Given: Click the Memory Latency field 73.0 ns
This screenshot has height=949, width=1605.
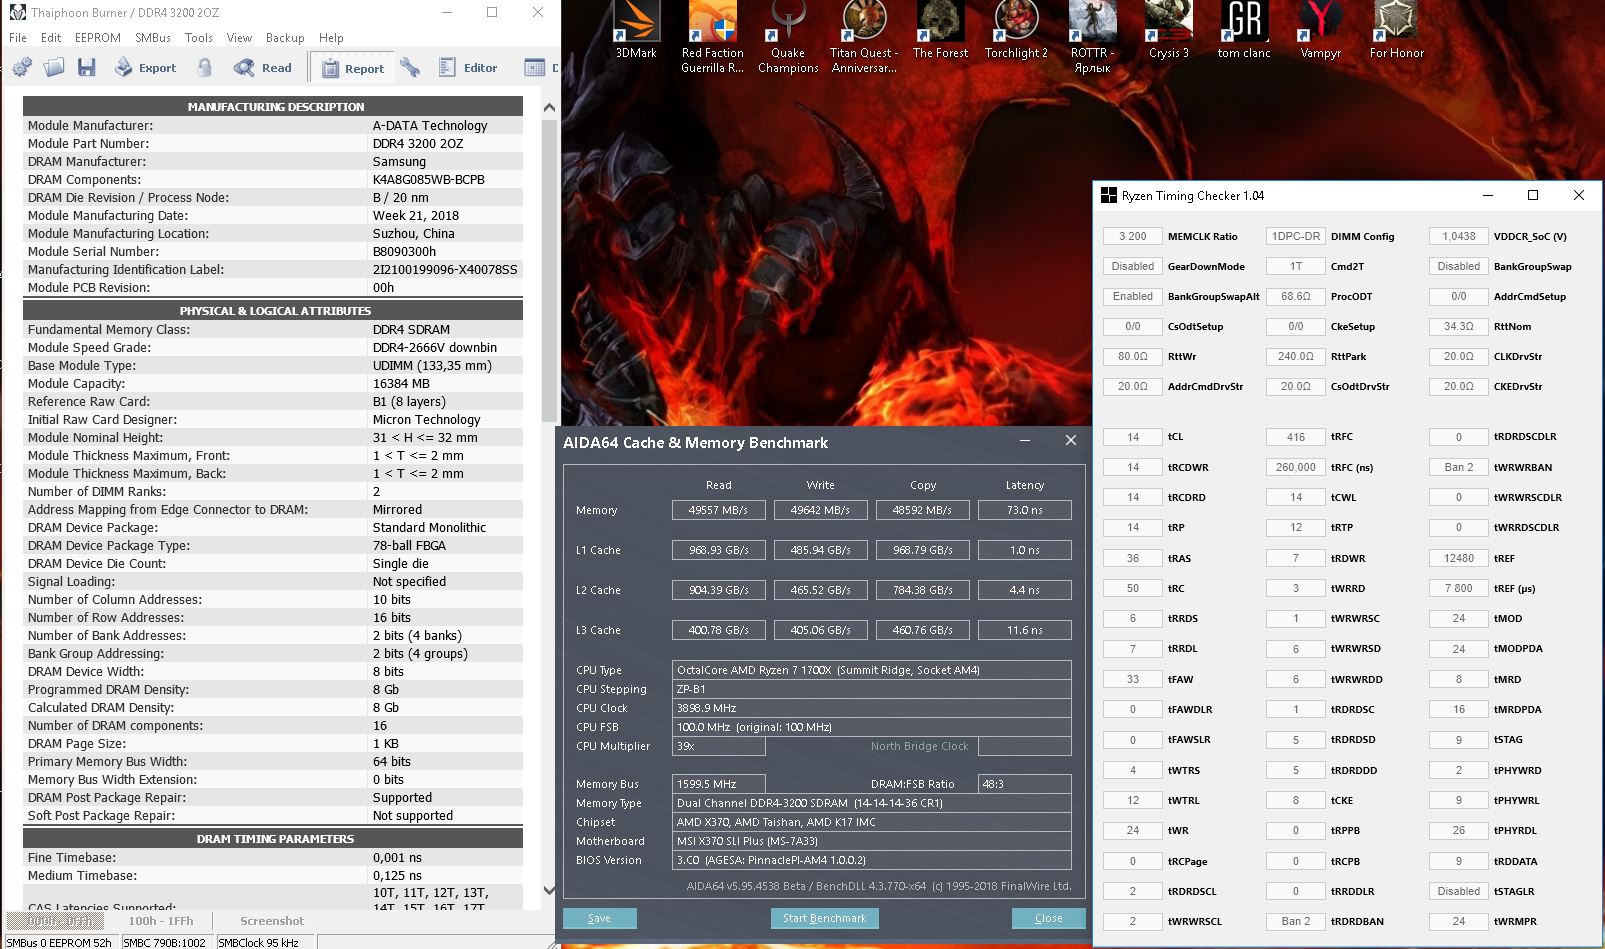Looking at the screenshot, I should [x=1025, y=510].
